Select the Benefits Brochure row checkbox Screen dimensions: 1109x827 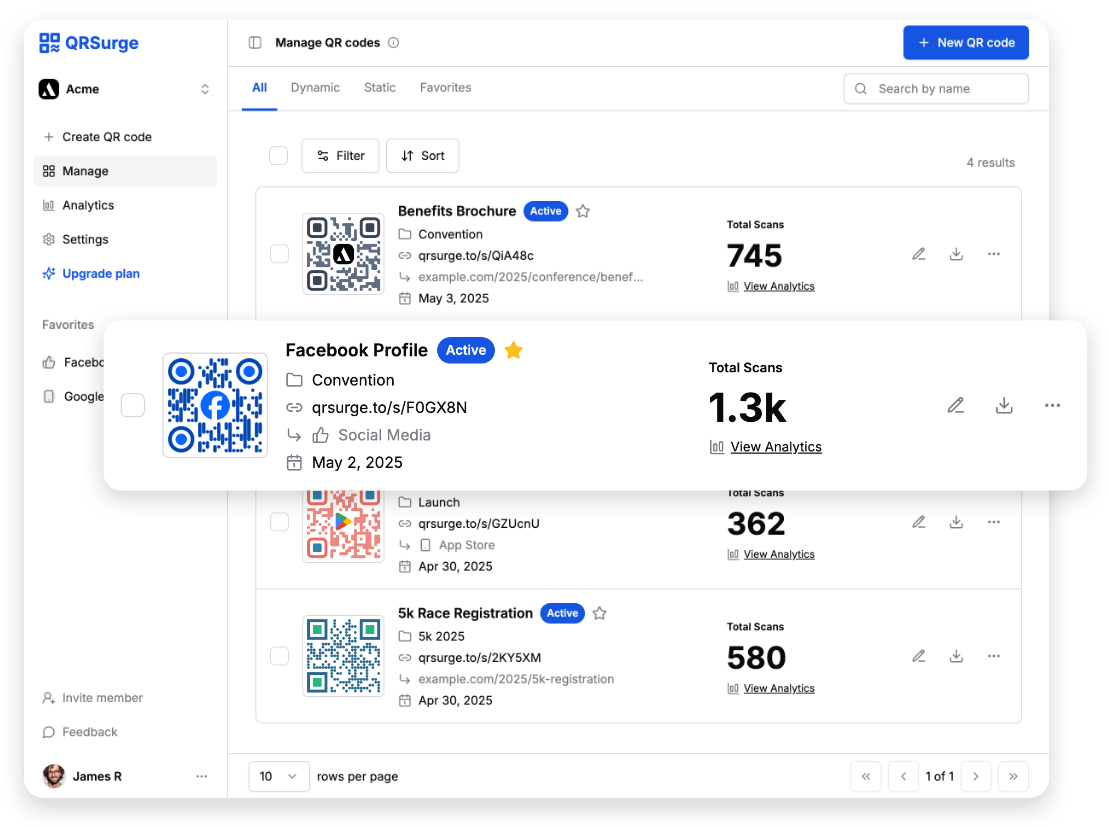[x=278, y=254]
